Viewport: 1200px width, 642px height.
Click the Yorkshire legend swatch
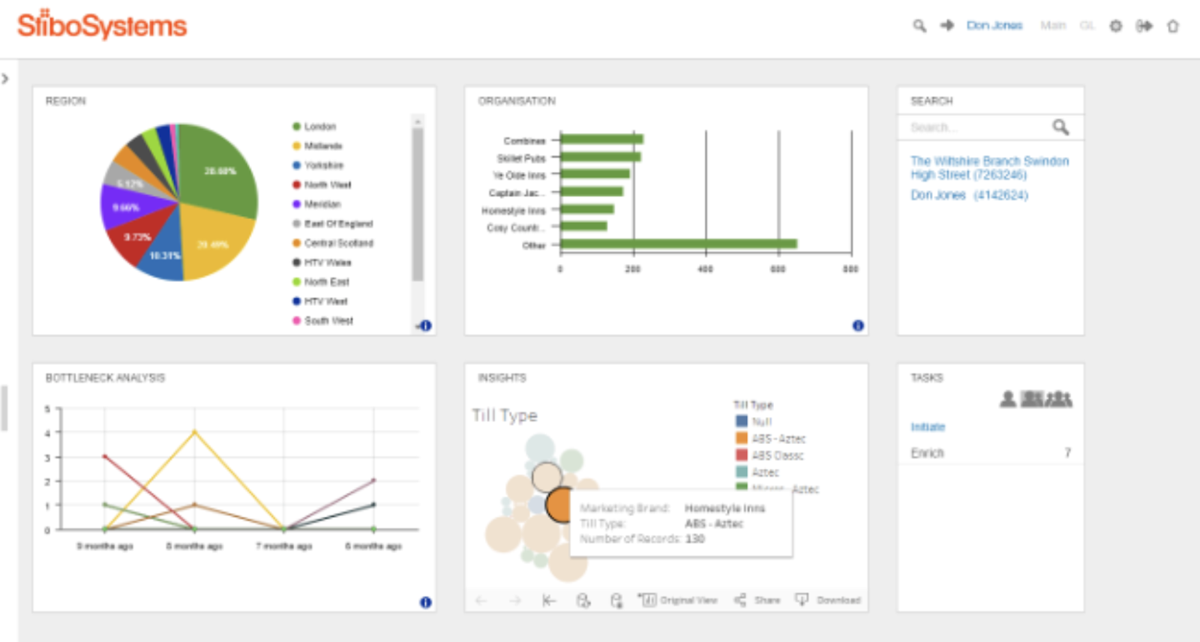pos(297,165)
